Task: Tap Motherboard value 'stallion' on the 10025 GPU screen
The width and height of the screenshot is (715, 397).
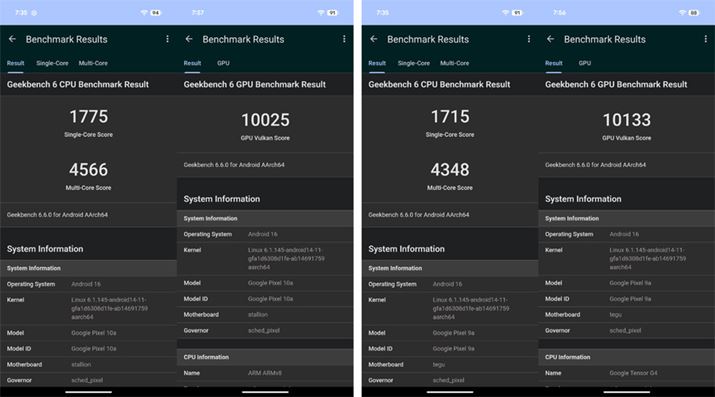Action: pos(258,315)
